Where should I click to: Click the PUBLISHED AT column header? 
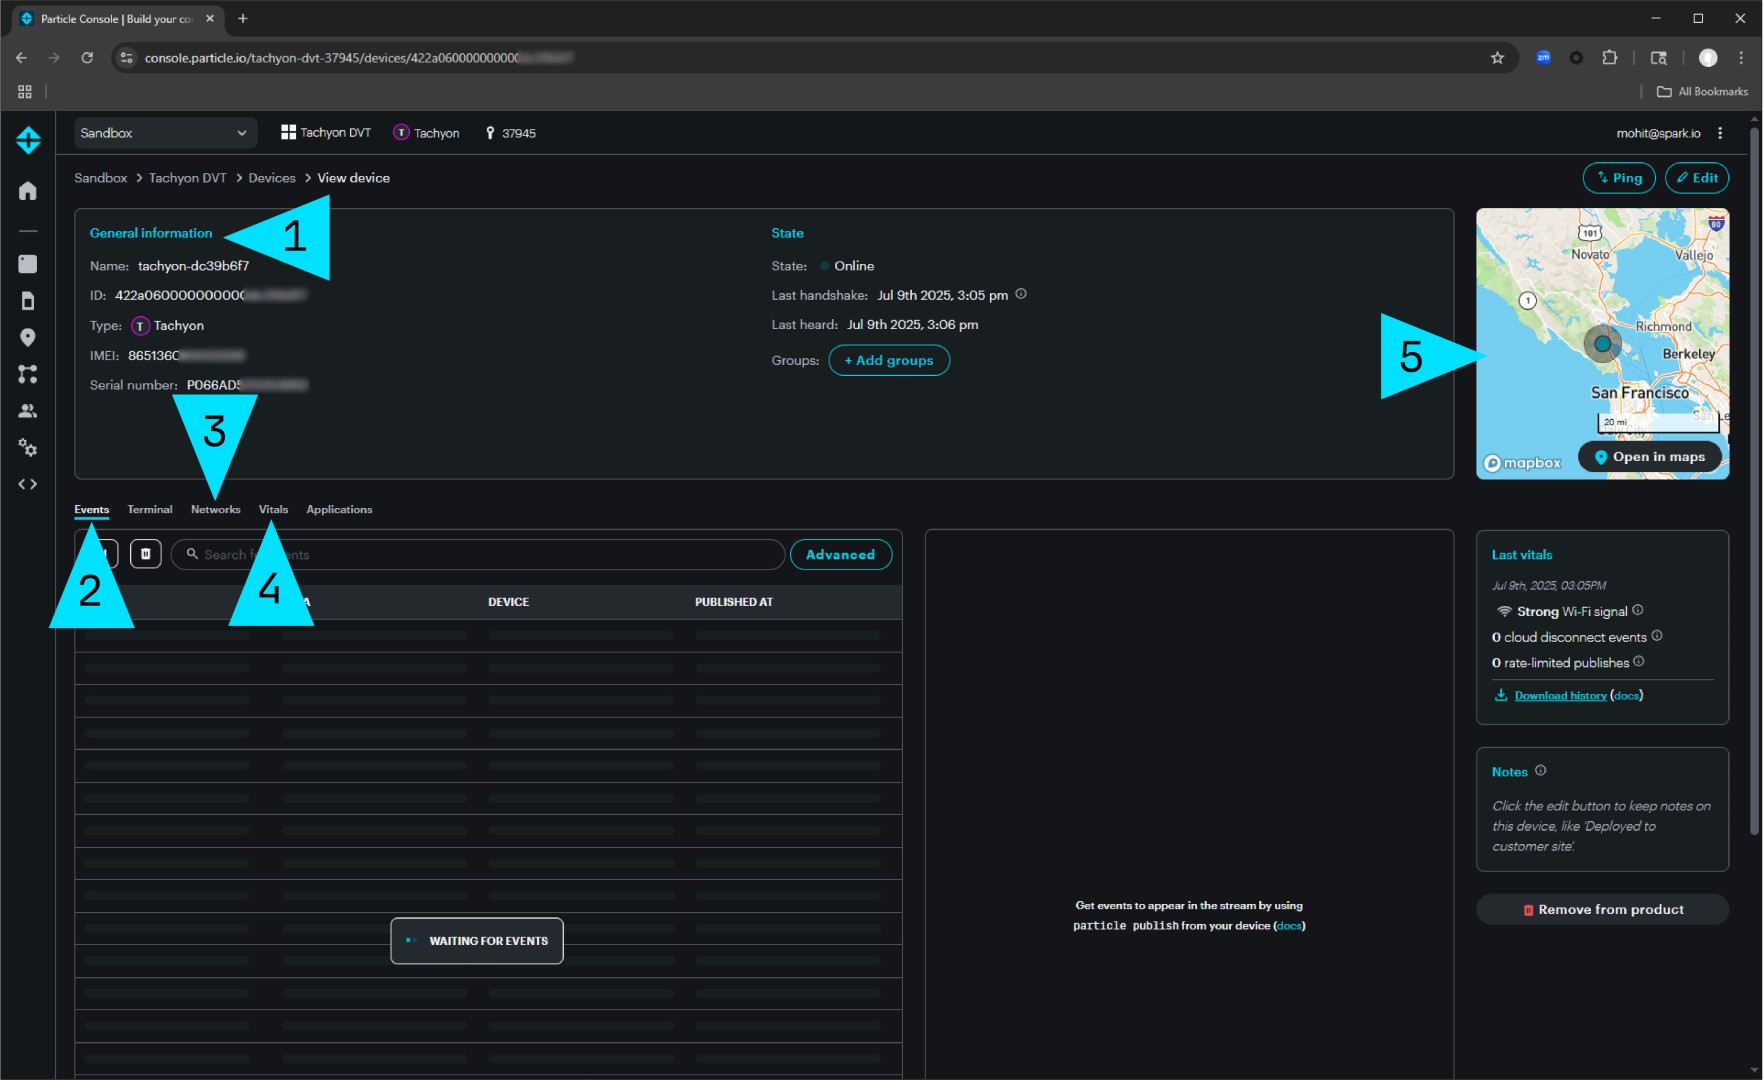pos(734,602)
